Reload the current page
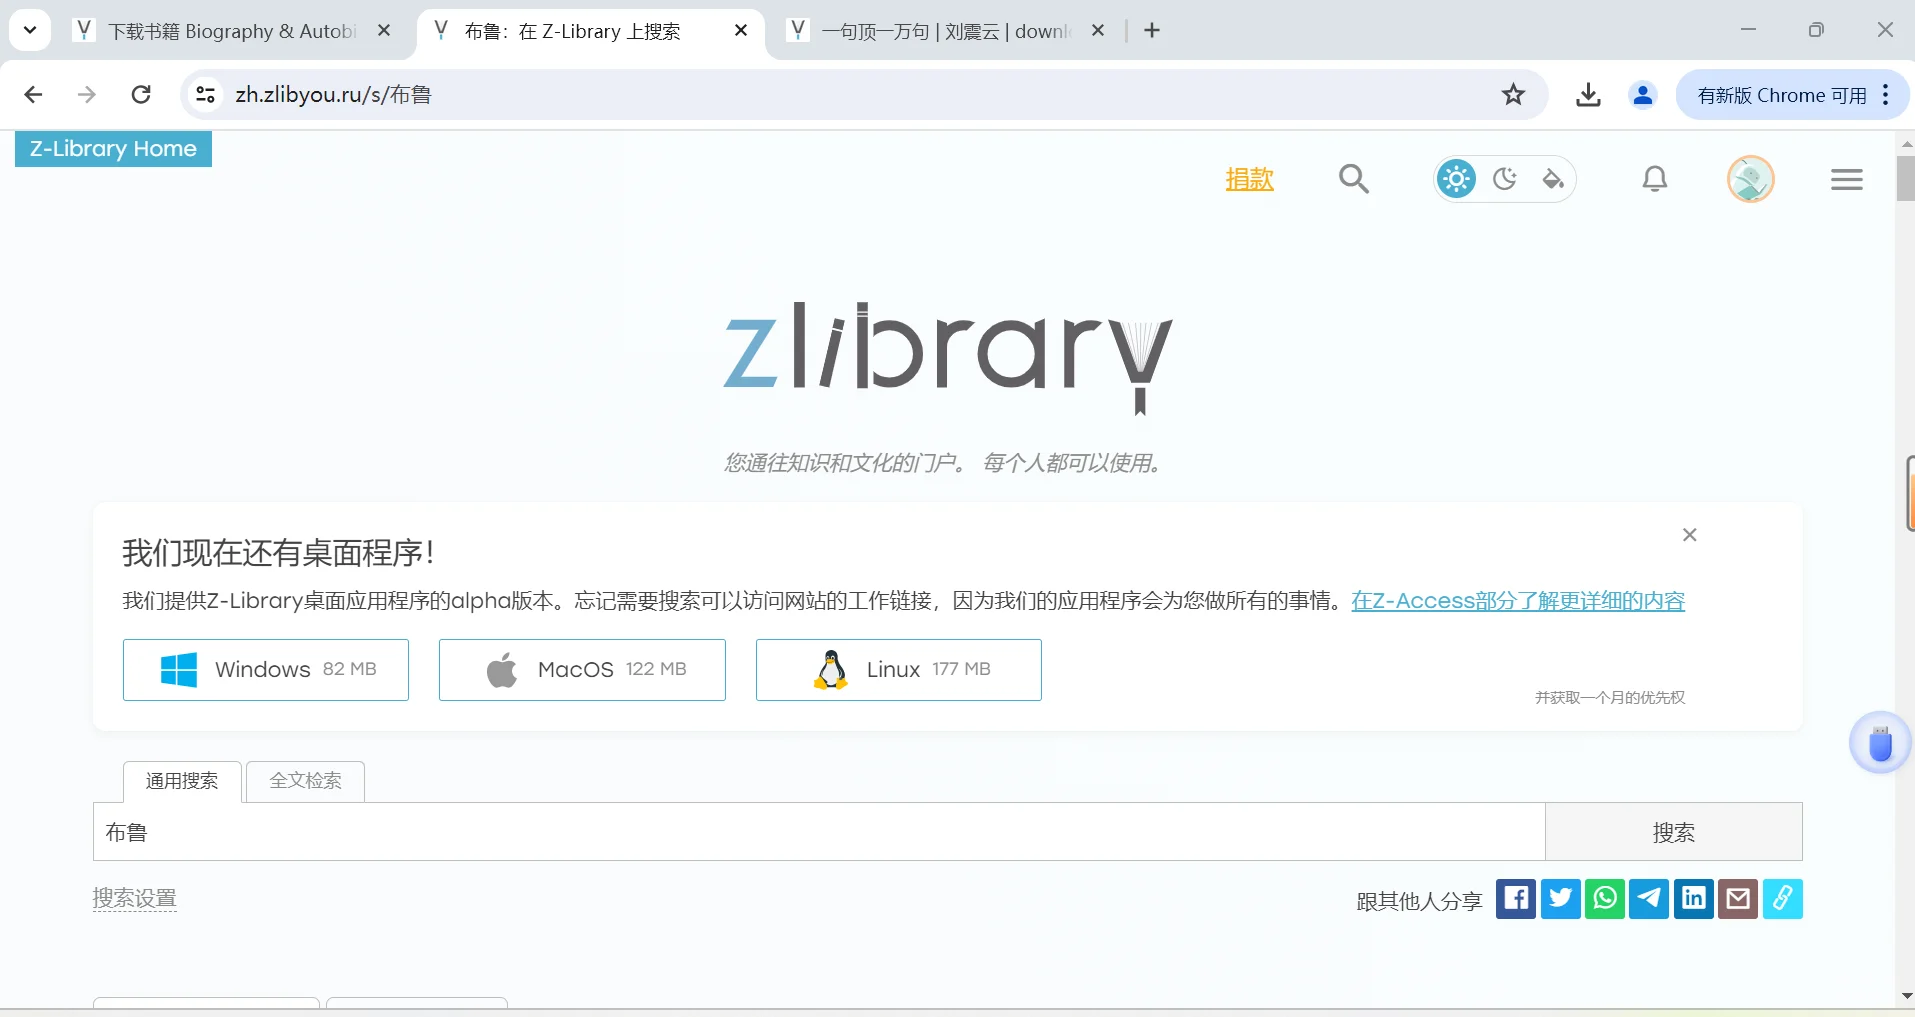This screenshot has height=1017, width=1915. [141, 95]
